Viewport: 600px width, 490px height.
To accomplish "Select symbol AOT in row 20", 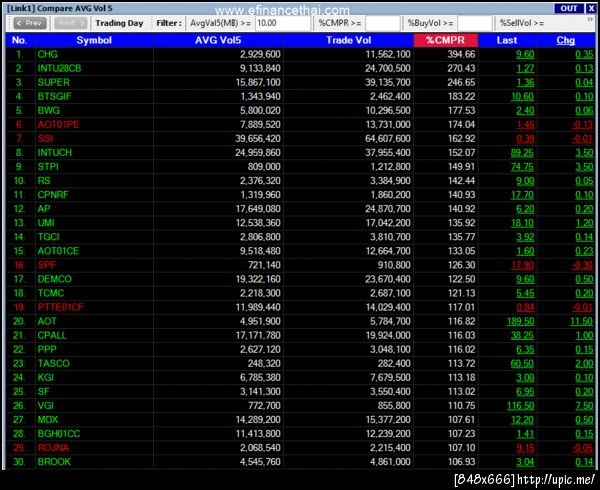I will (47, 321).
